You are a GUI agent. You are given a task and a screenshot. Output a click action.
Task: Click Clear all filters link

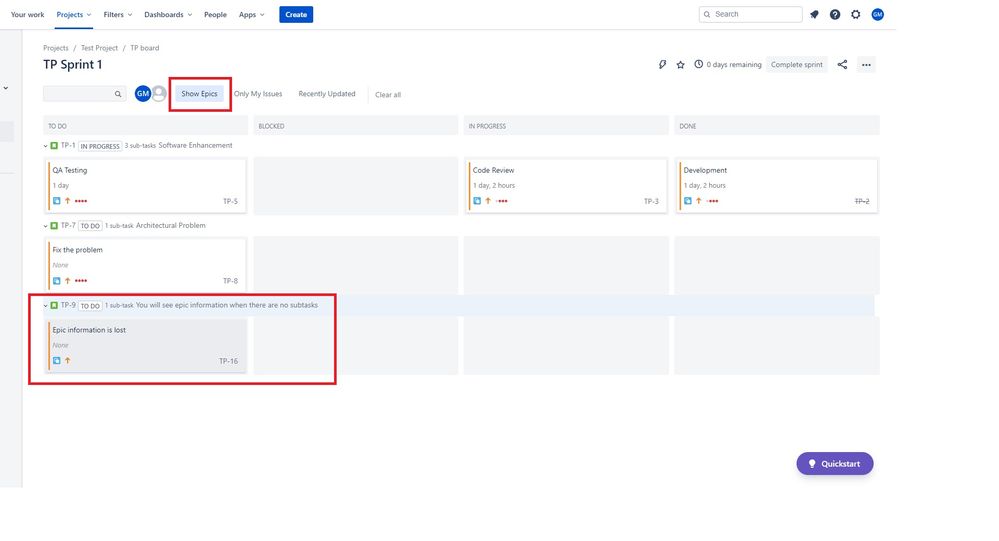point(388,94)
